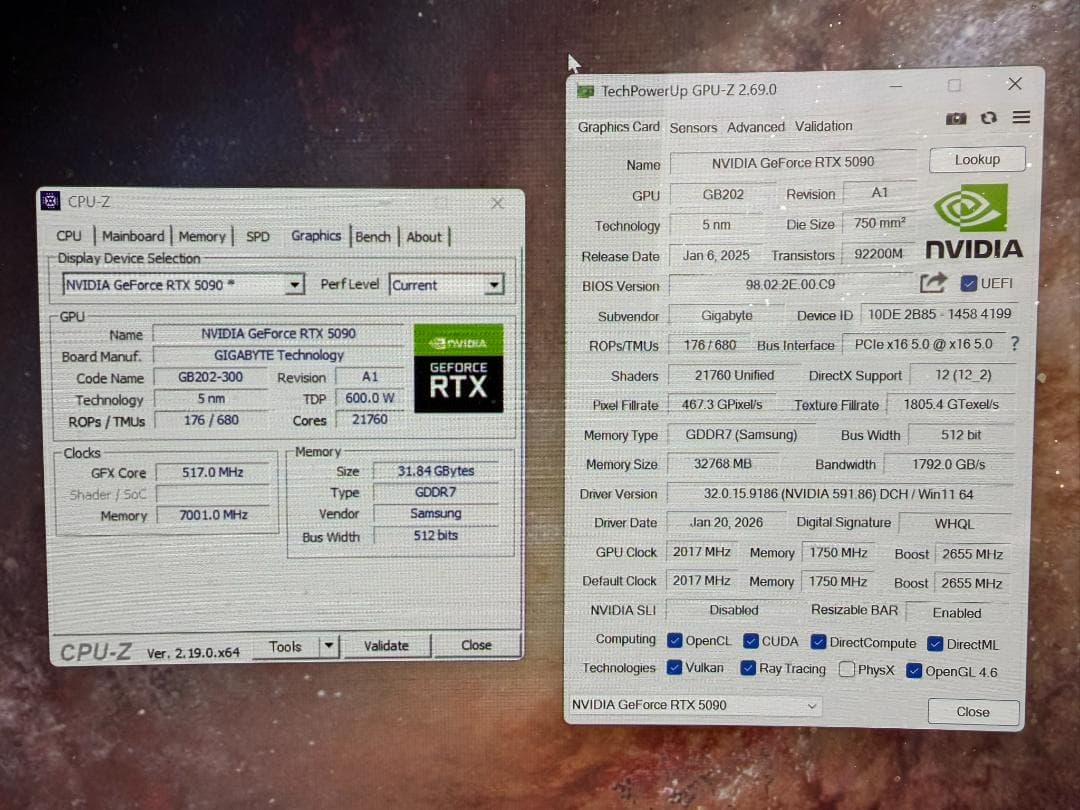This screenshot has height=810, width=1080.
Task: Click the TDP value 600.0 W
Action: [370, 398]
